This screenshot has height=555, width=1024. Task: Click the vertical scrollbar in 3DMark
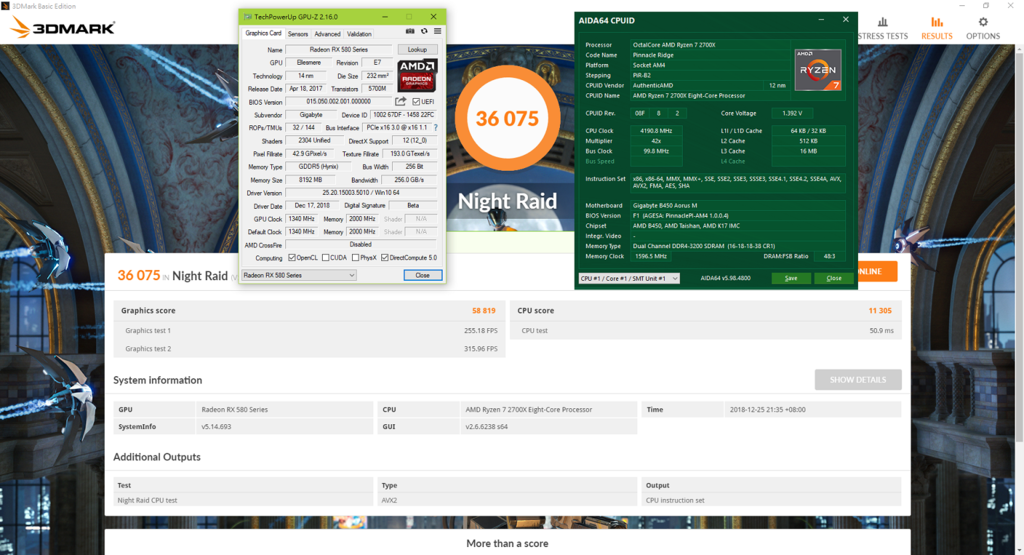(1019, 248)
